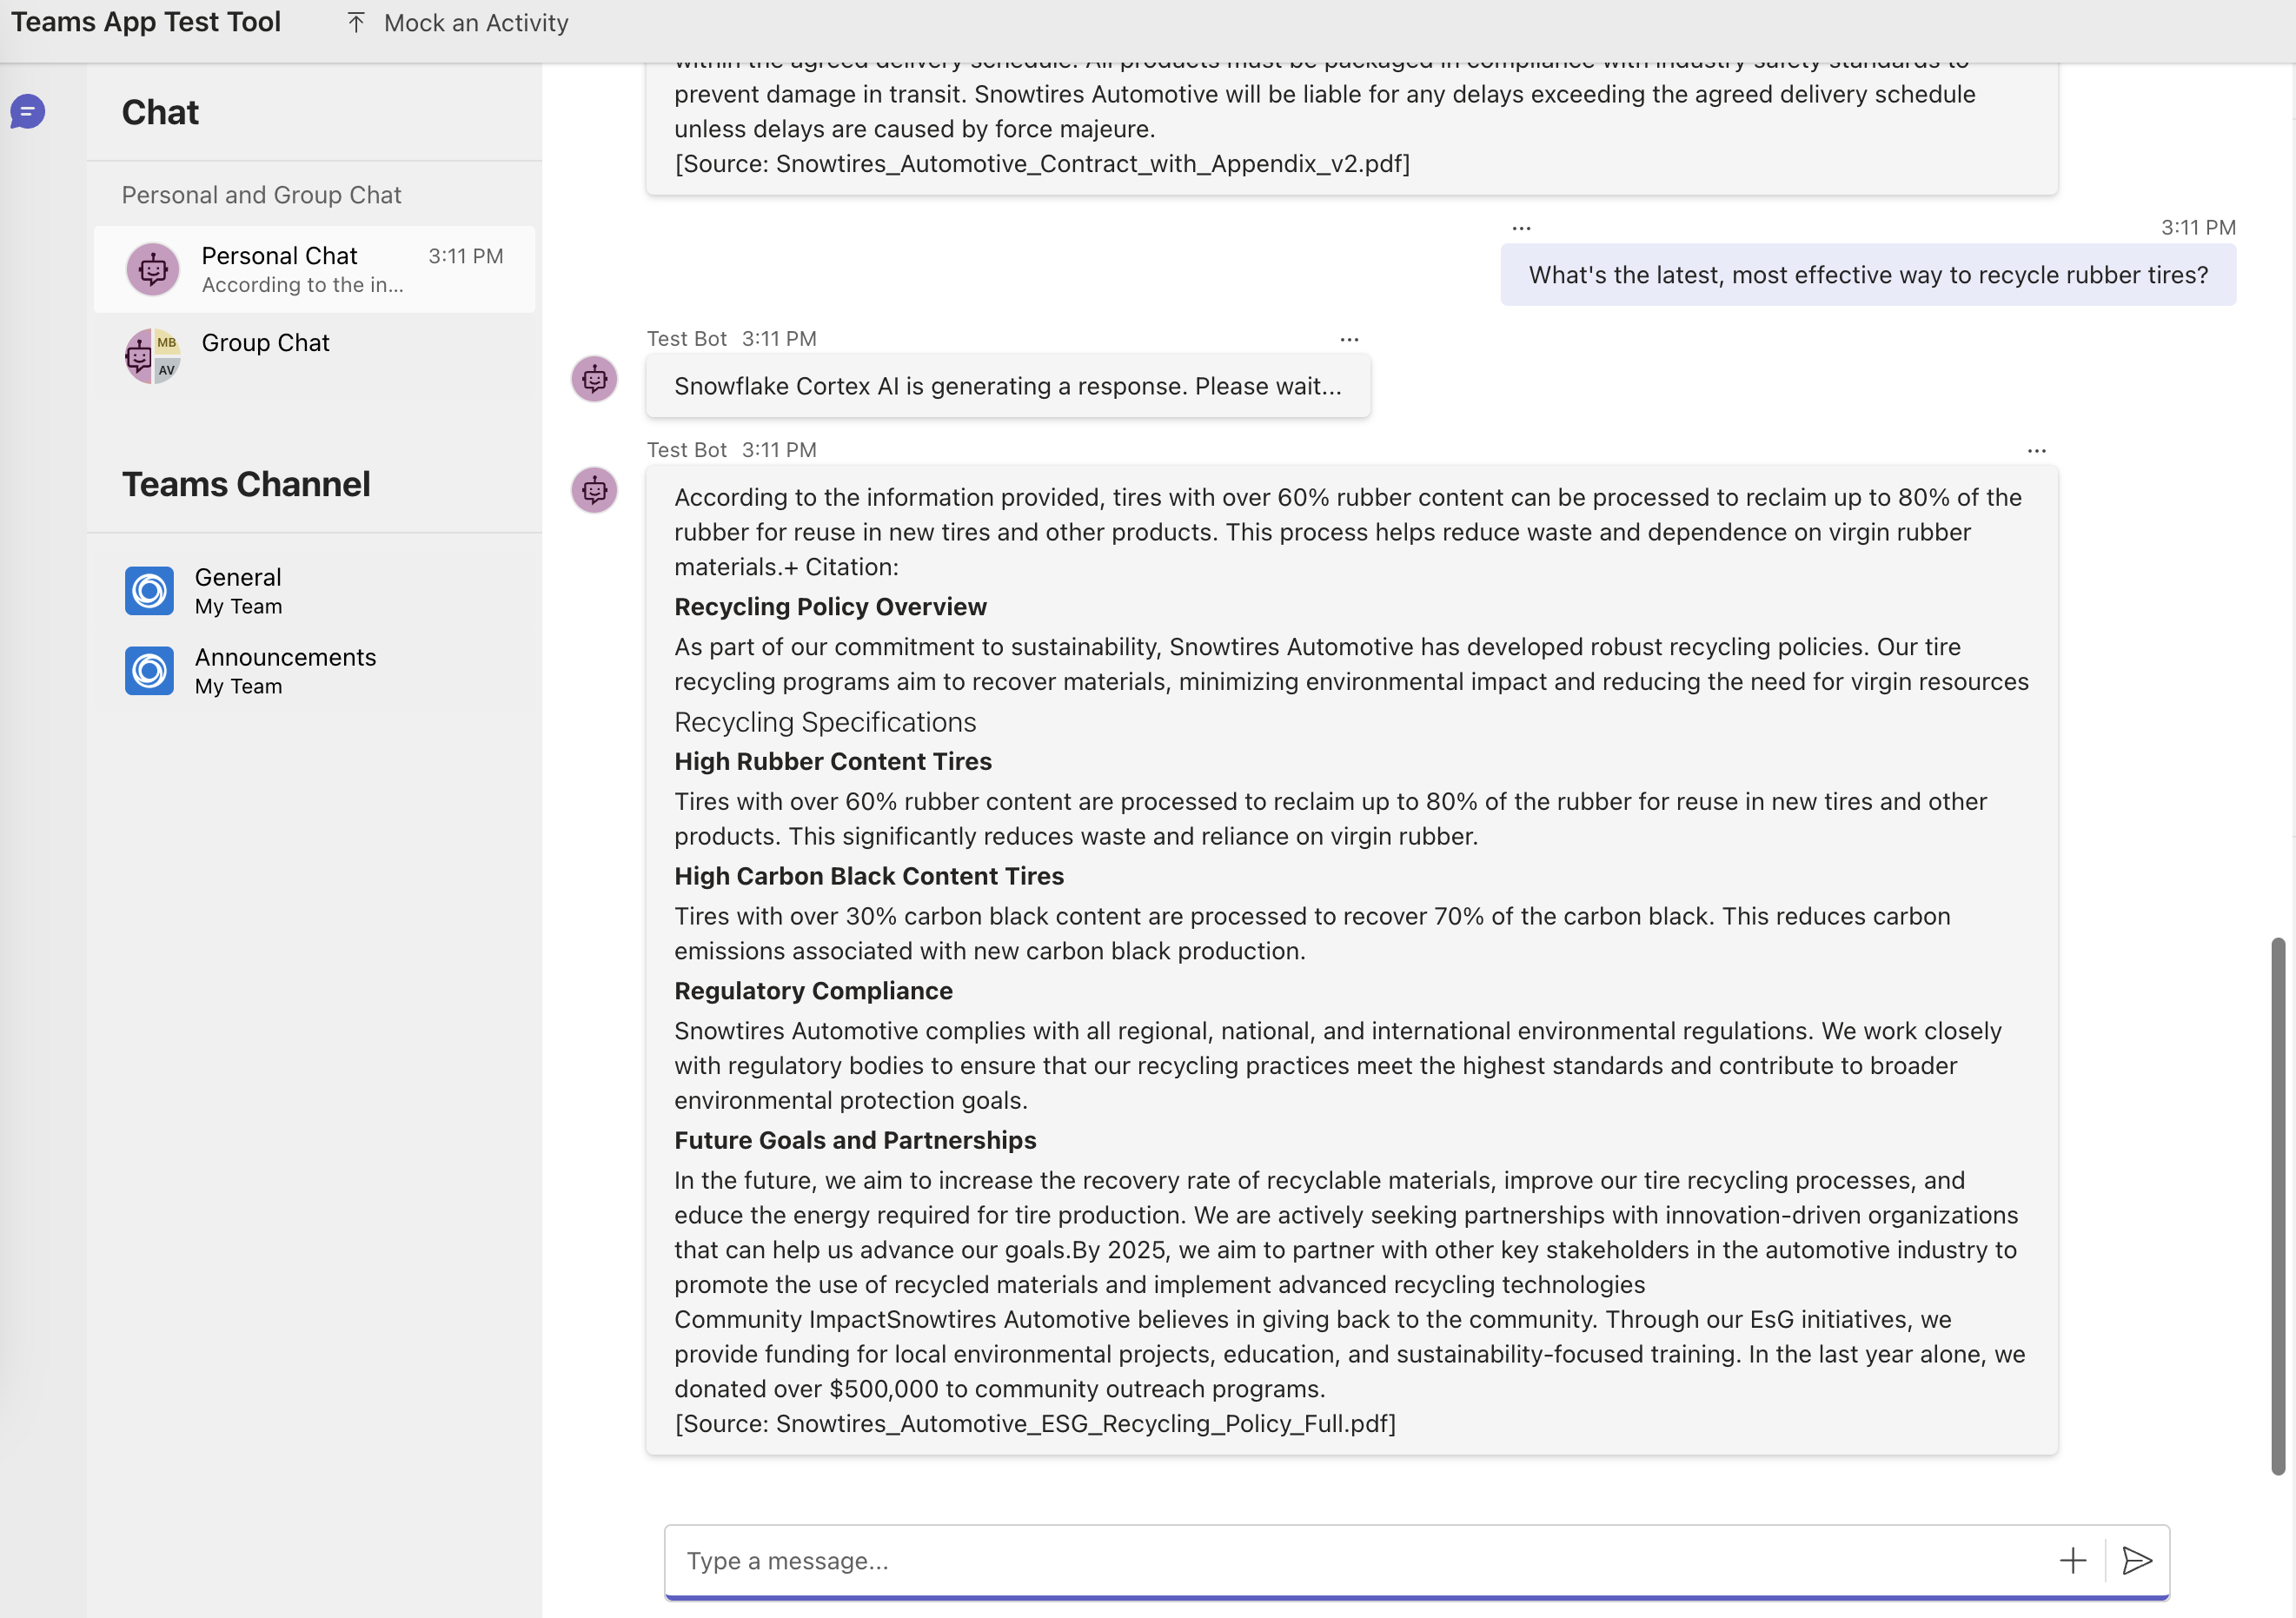Viewport: 2296px width, 1618px height.
Task: Open the Announcements channel of My Team
Action: click(285, 670)
